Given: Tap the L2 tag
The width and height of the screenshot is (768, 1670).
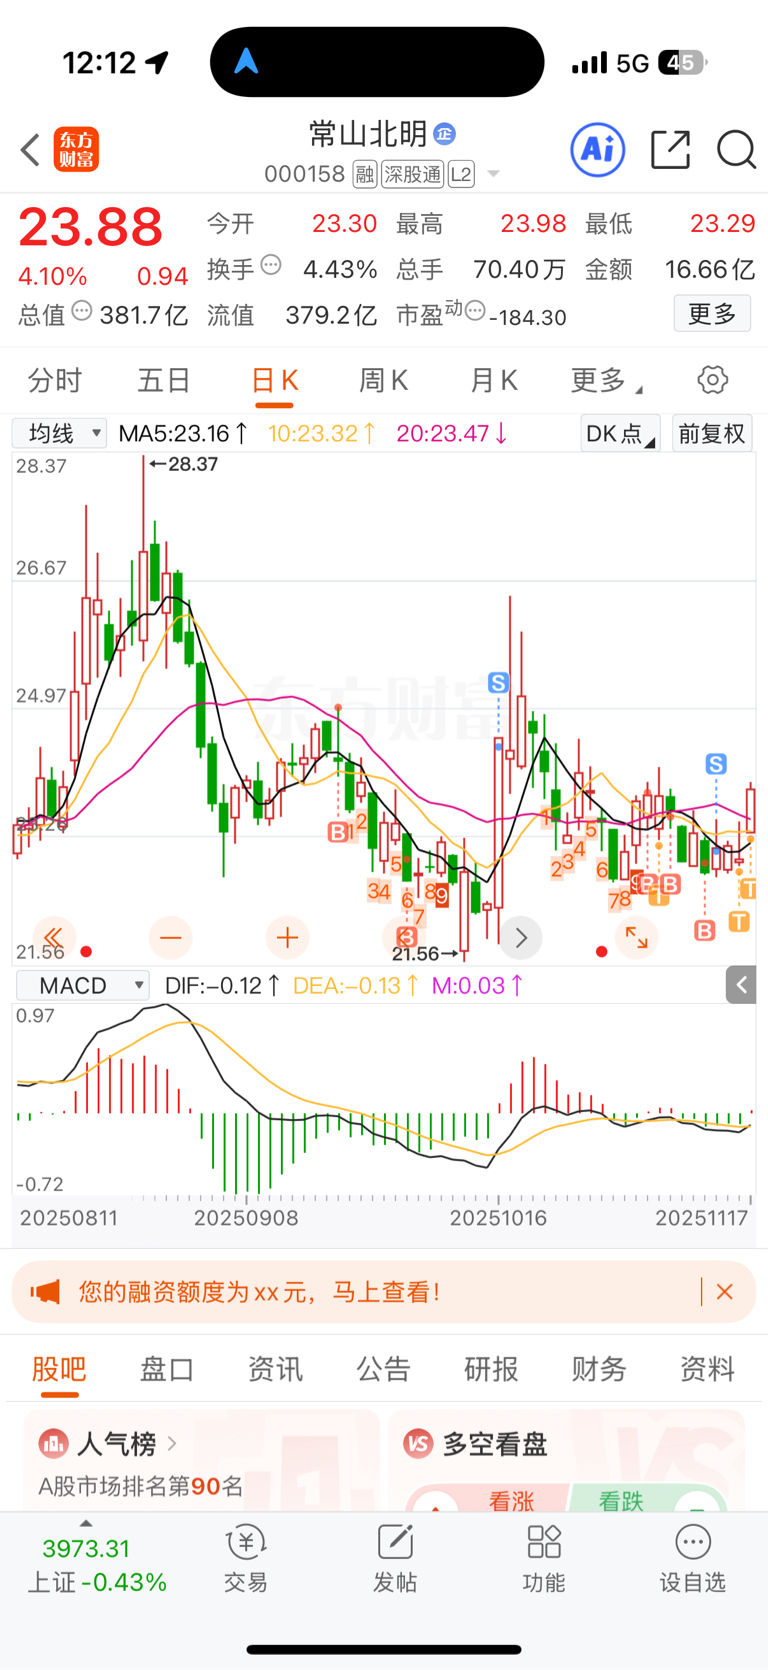Looking at the screenshot, I should pos(461,175).
